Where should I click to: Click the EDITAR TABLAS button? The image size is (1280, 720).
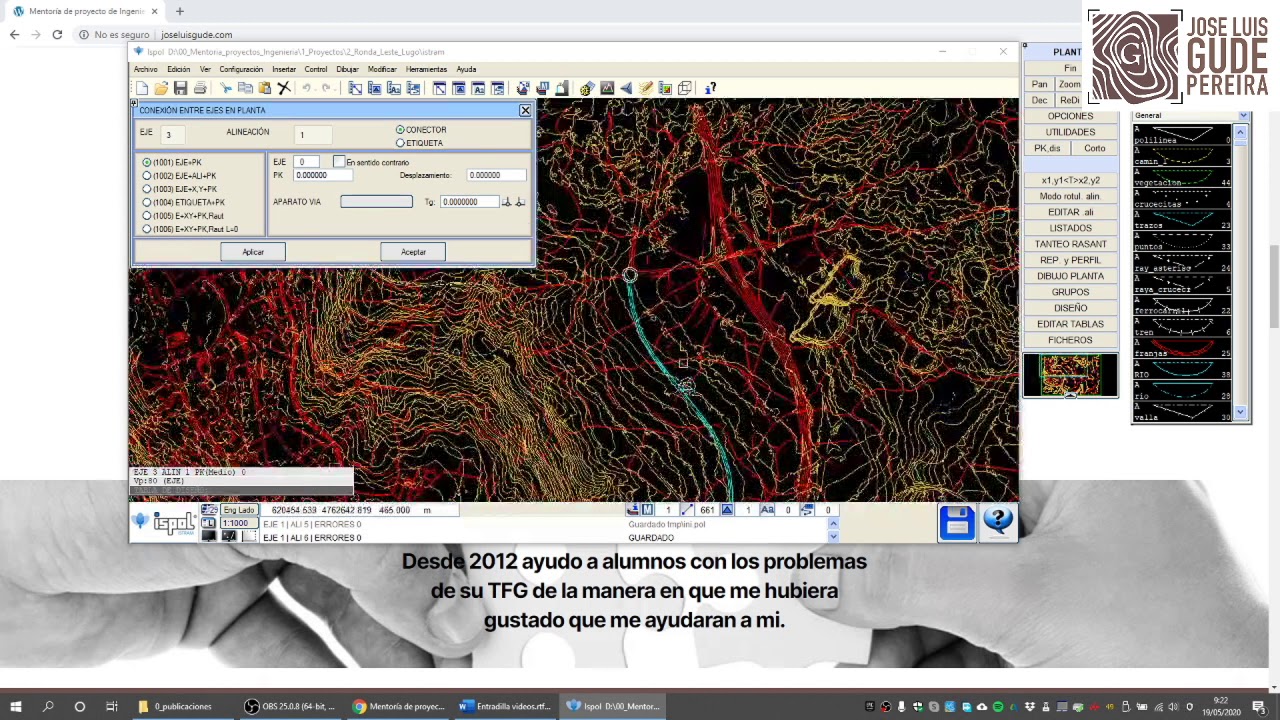click(x=1070, y=324)
